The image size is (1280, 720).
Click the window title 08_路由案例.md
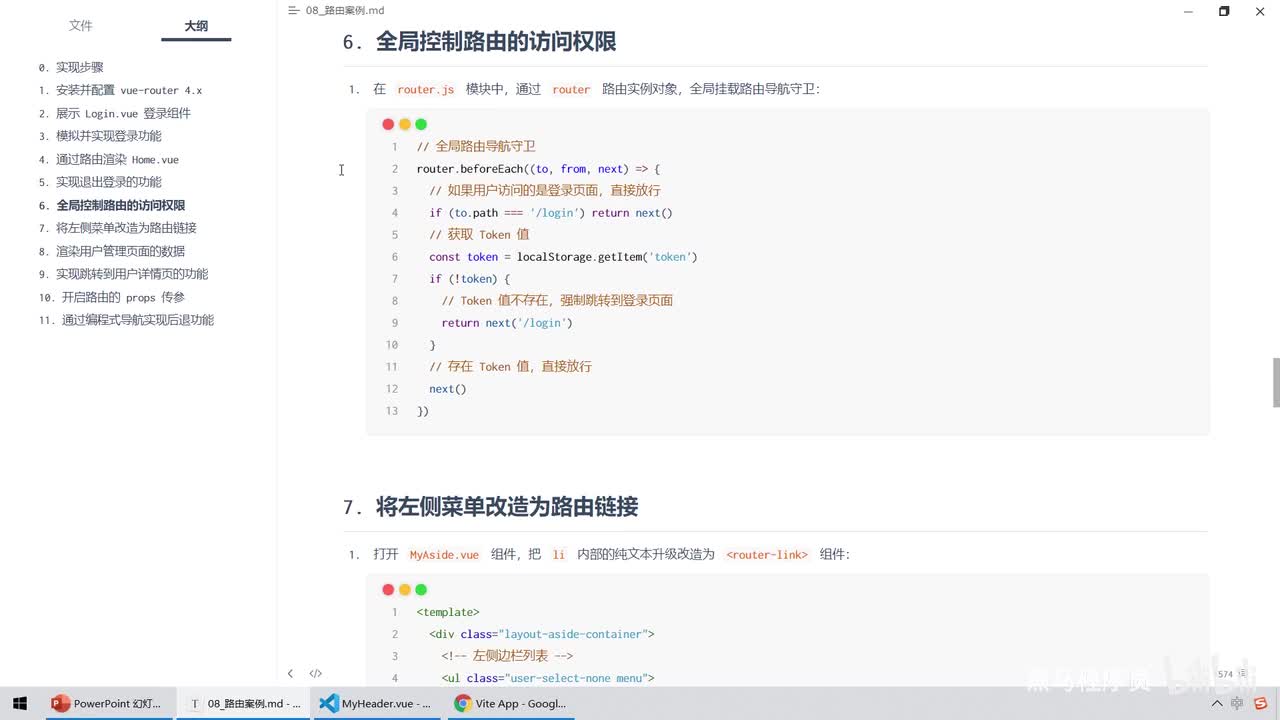345,11
